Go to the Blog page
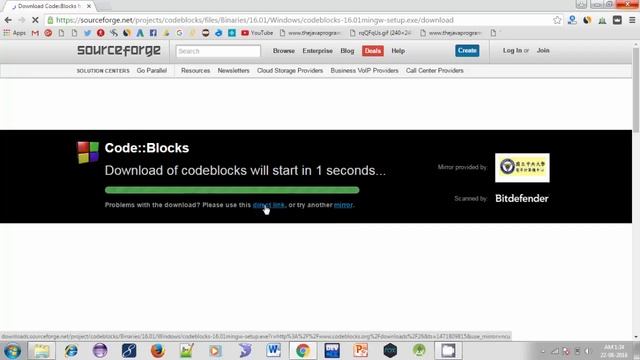Viewport: 640px width, 360px height. click(x=347, y=51)
